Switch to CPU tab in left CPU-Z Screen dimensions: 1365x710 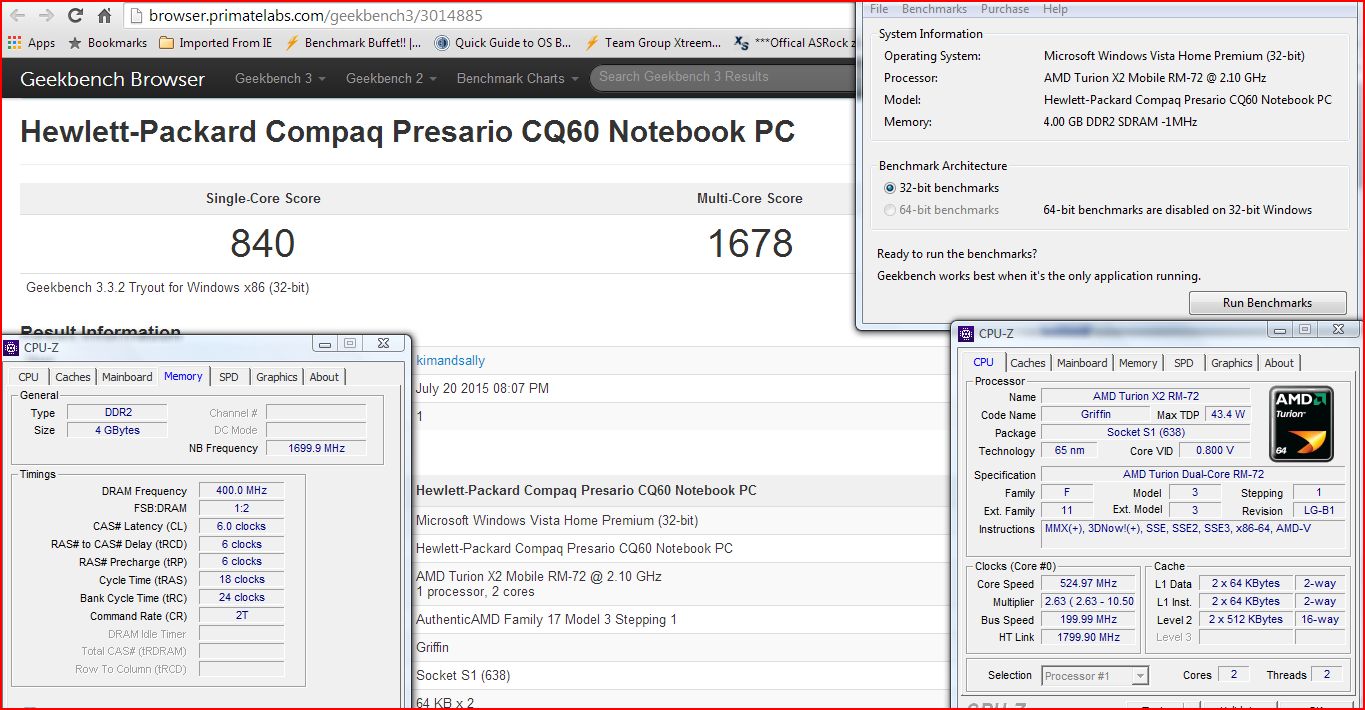[x=29, y=377]
